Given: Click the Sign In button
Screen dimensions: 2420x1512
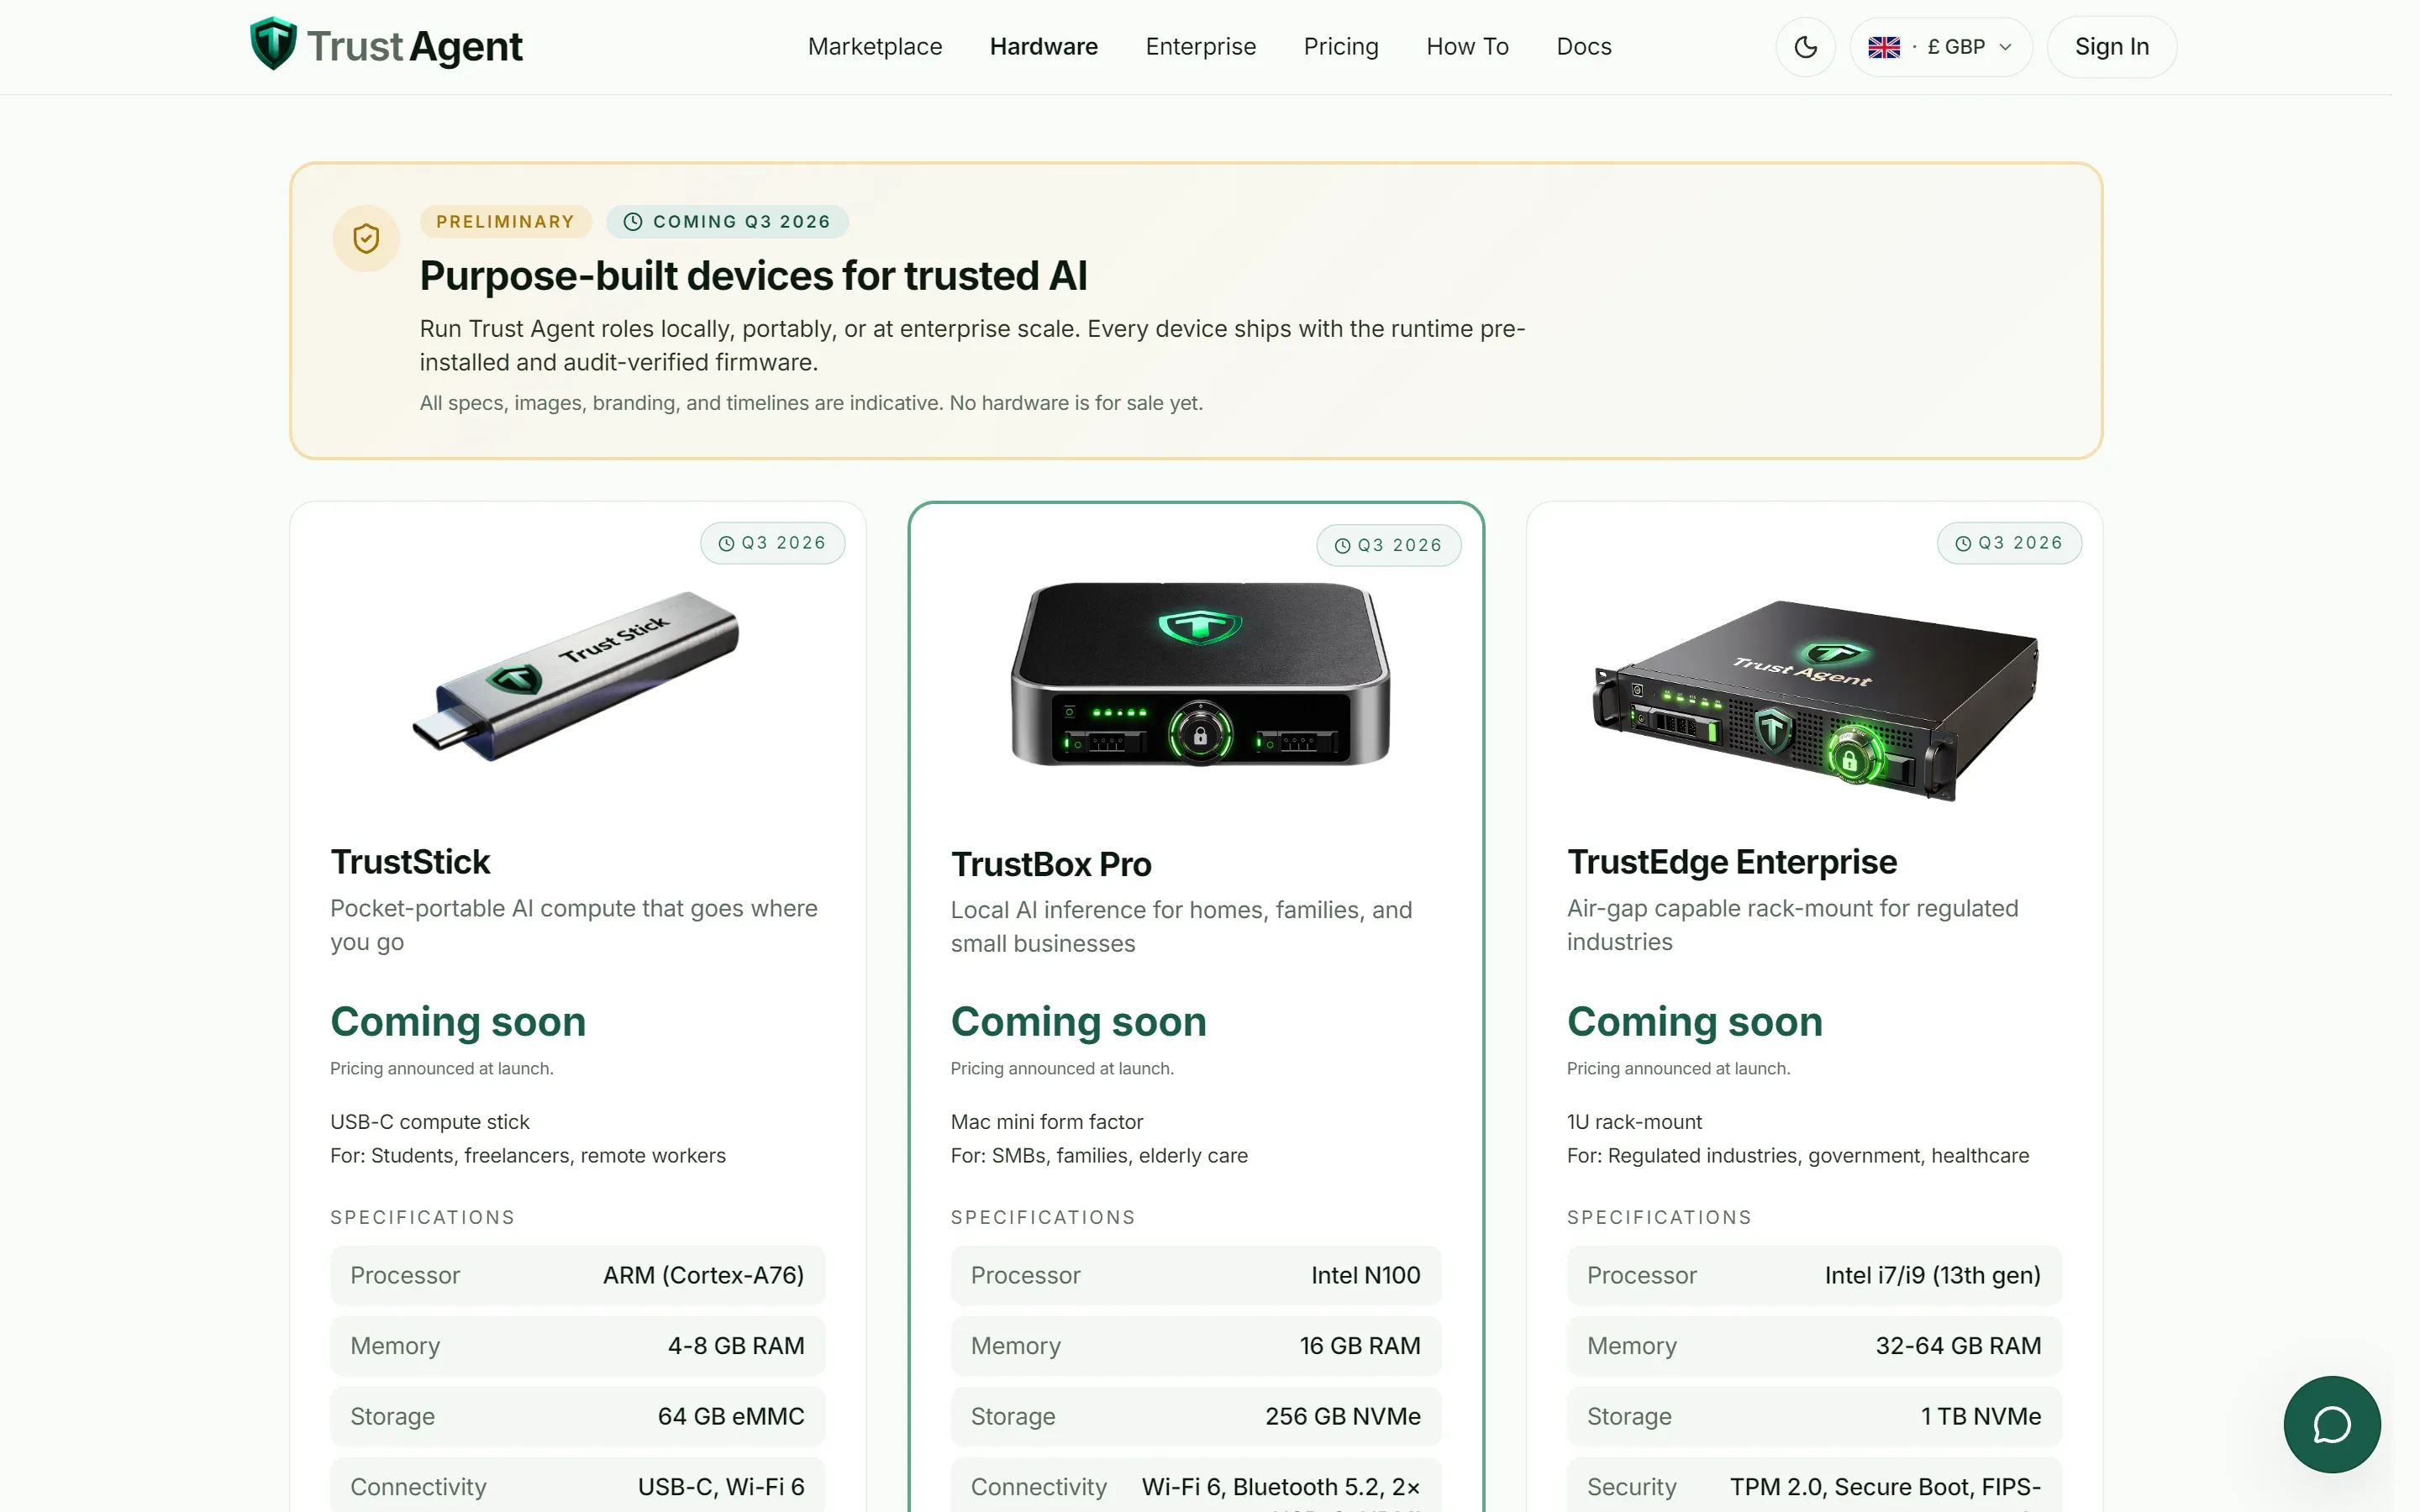Looking at the screenshot, I should [2111, 47].
